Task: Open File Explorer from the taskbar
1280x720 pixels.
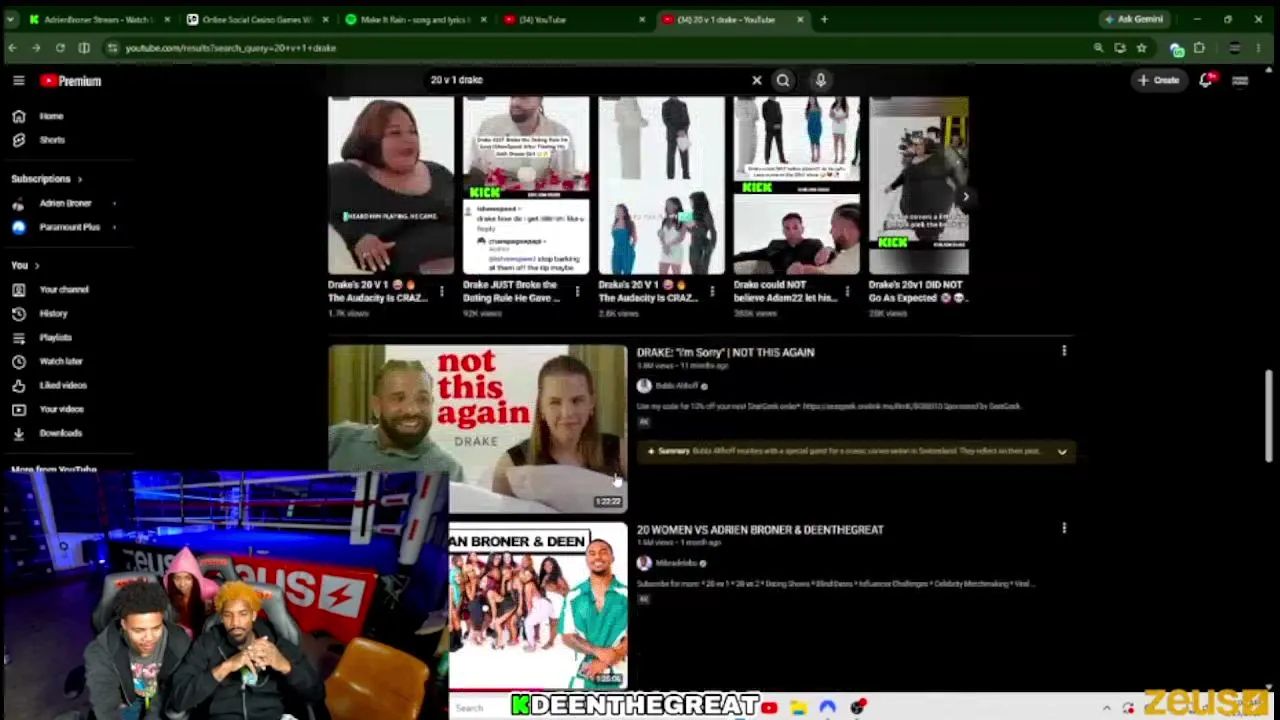Action: point(798,708)
